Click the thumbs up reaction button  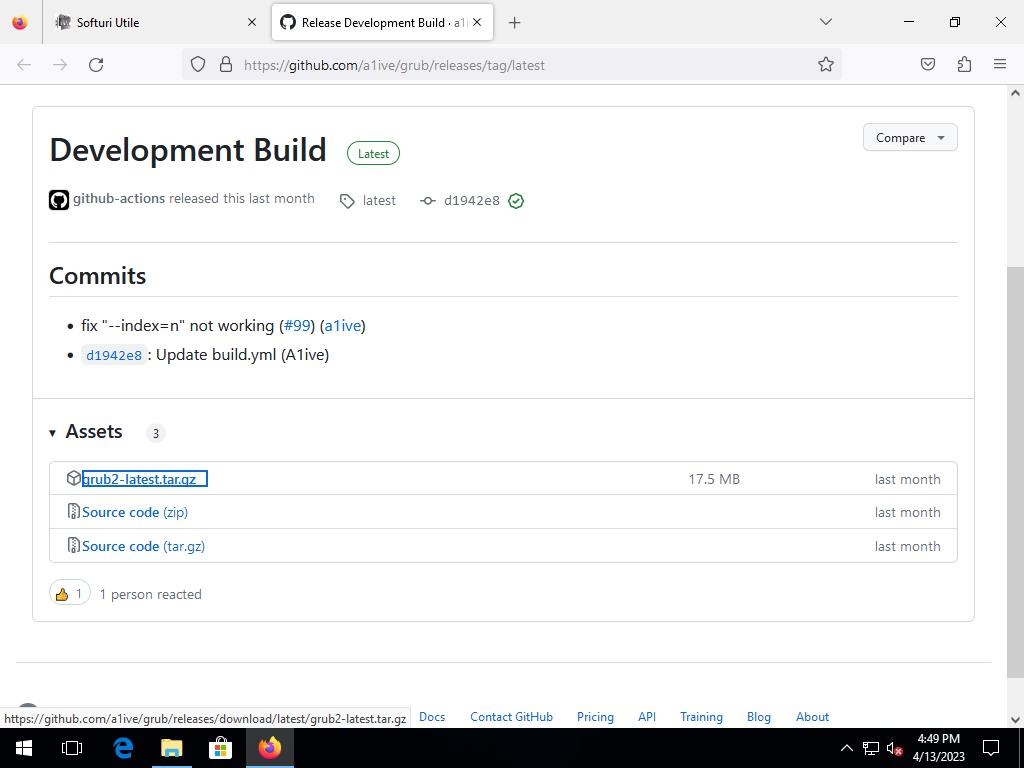pyautogui.click(x=69, y=594)
